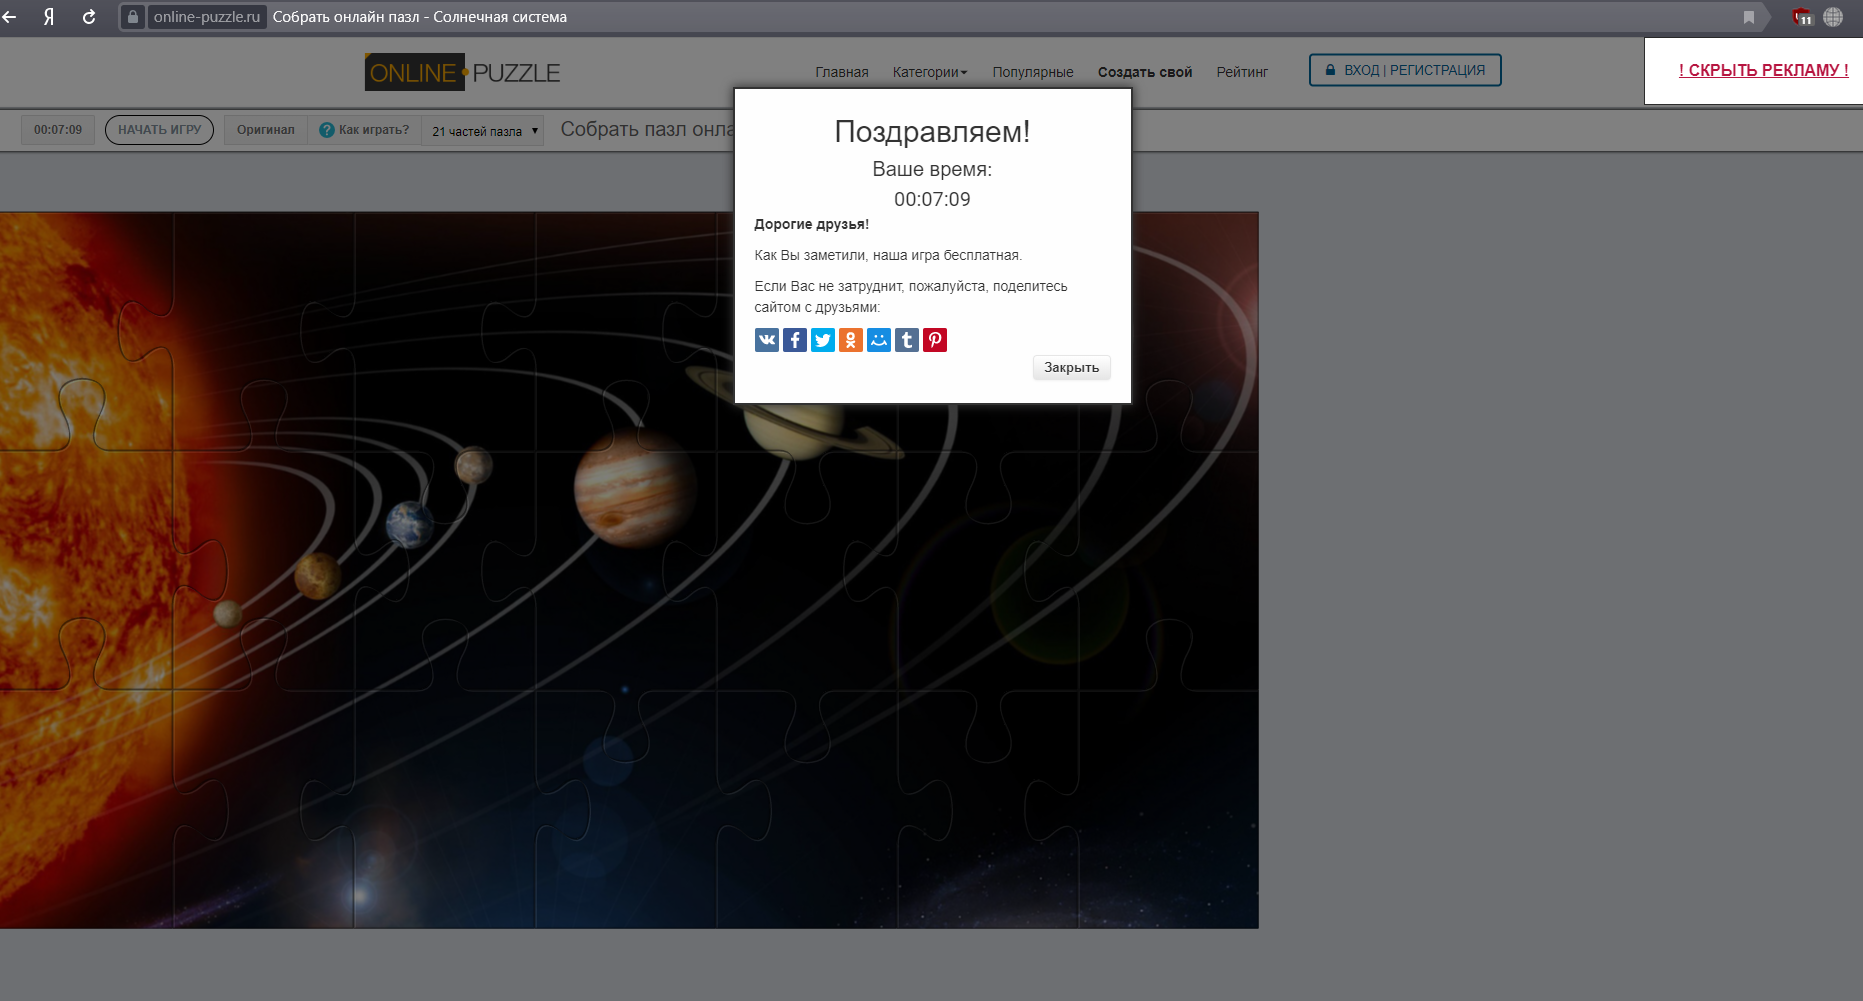This screenshot has height=1001, width=1863.
Task: Share via Twitter icon
Action: click(x=822, y=340)
